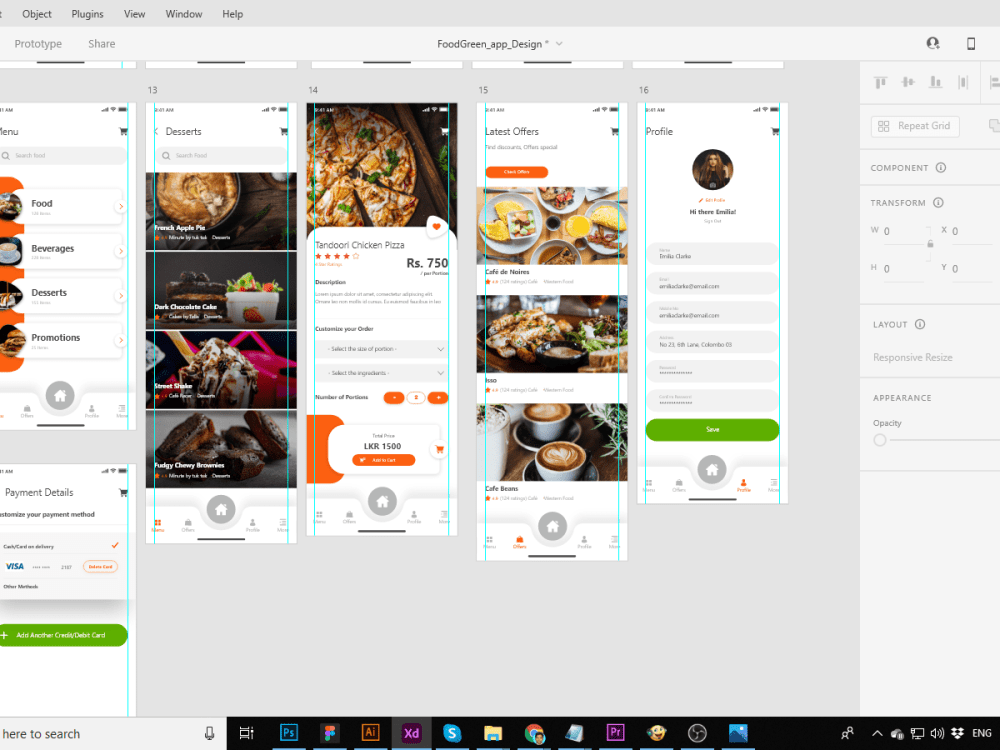This screenshot has height=750, width=1000.
Task: Toggle the Cash/Card on delivery checkmark
Action: click(115, 545)
